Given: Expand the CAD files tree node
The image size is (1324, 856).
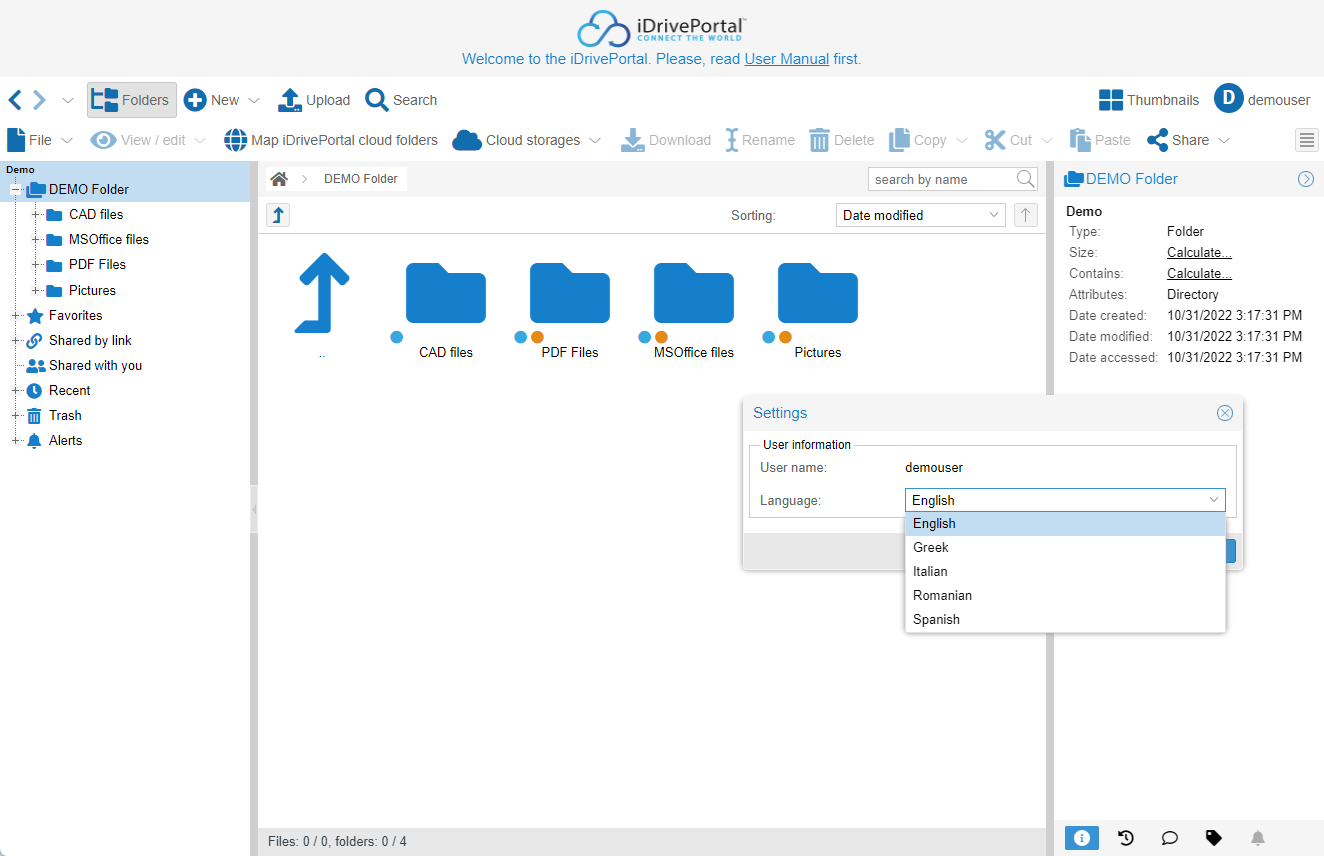Looking at the screenshot, I should click(x=37, y=214).
